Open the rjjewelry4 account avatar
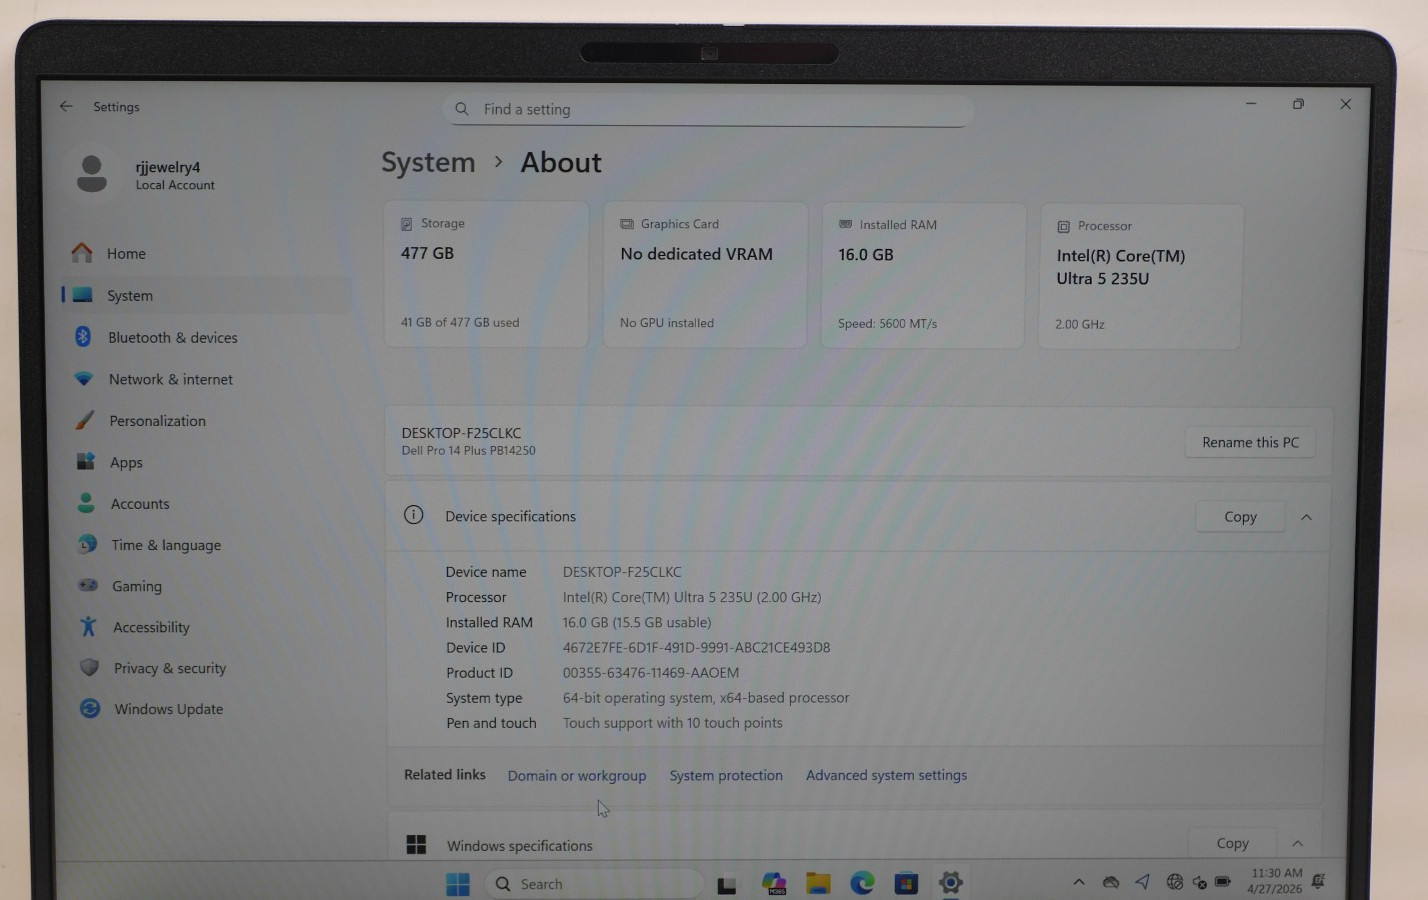 (92, 174)
